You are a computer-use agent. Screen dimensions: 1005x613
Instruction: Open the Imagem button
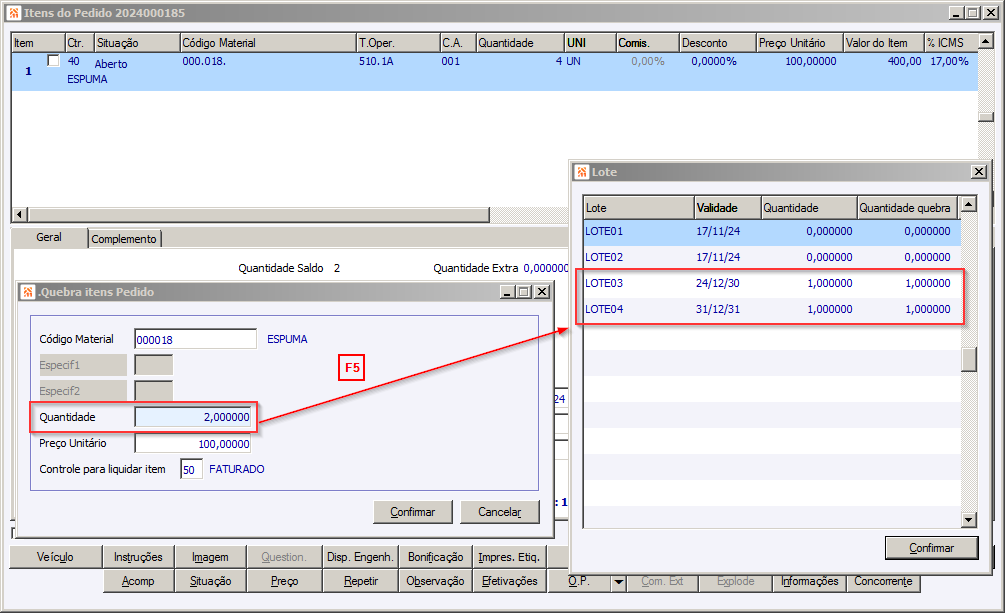click(x=210, y=557)
